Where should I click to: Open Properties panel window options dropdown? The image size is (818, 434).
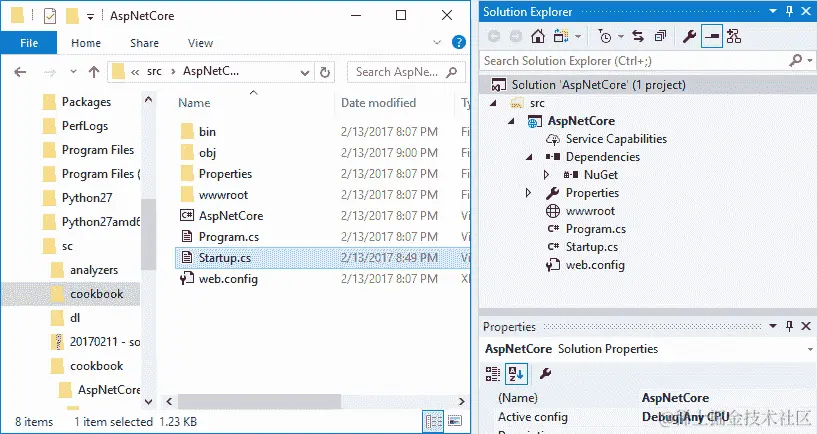tap(773, 326)
